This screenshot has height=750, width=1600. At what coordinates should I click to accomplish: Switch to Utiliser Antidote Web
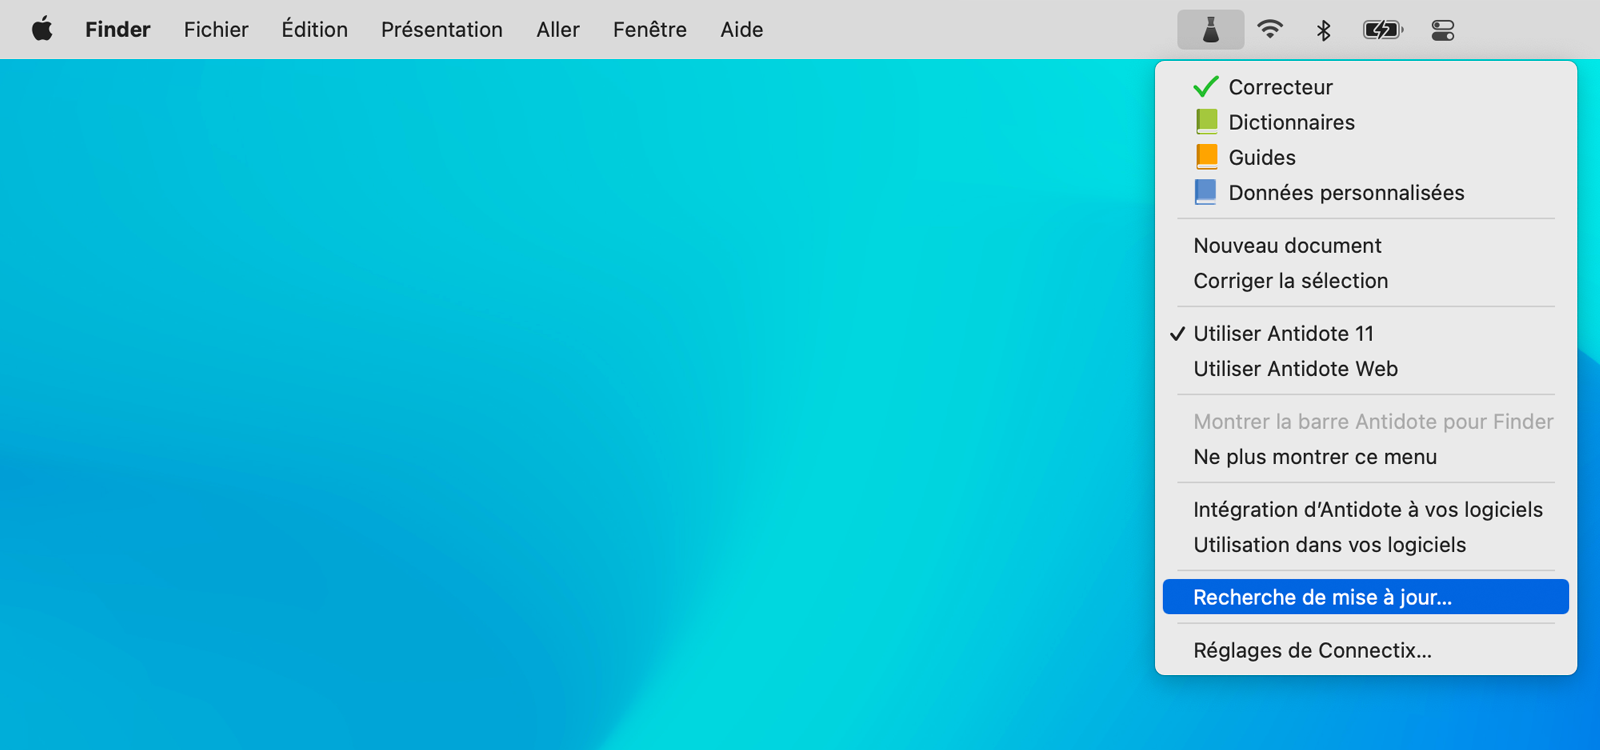[x=1295, y=369]
